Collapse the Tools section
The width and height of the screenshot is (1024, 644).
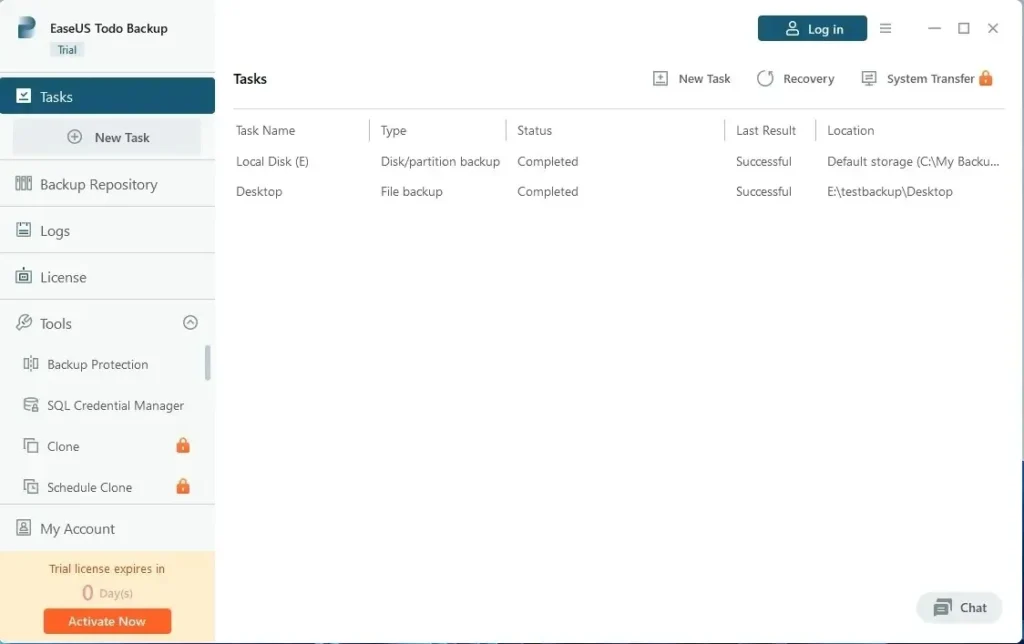coord(189,323)
